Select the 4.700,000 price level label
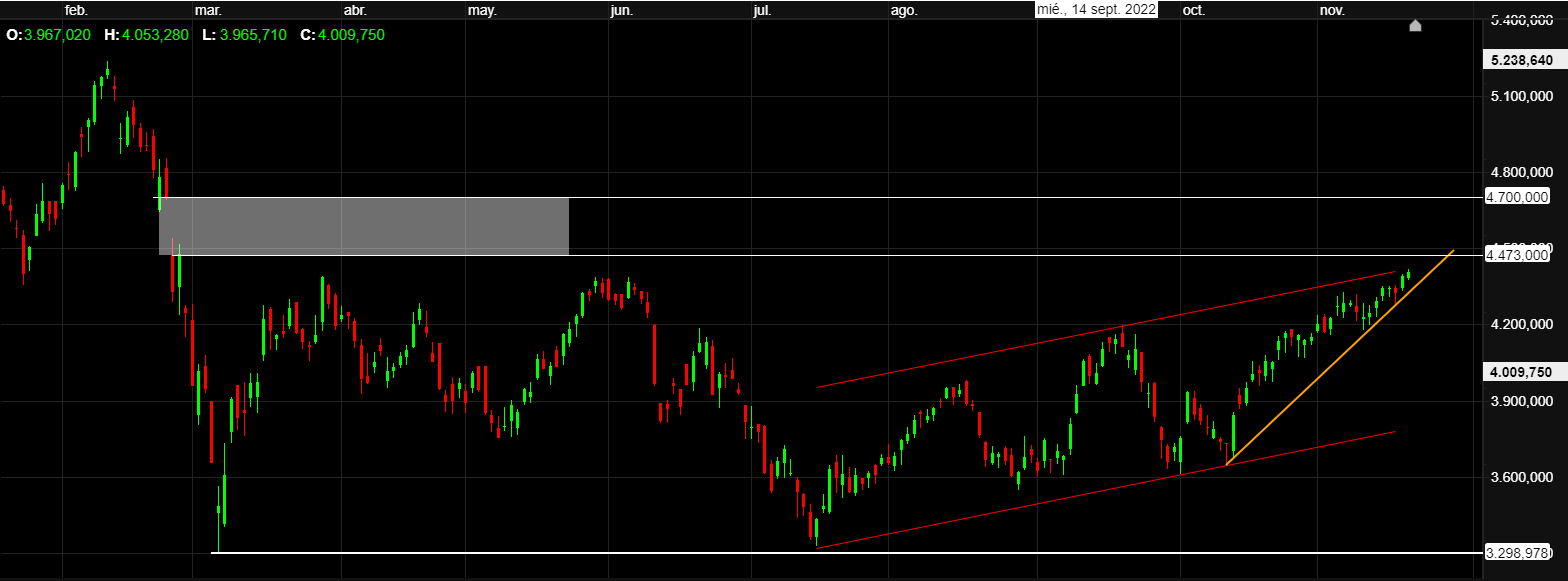 (x=1518, y=197)
